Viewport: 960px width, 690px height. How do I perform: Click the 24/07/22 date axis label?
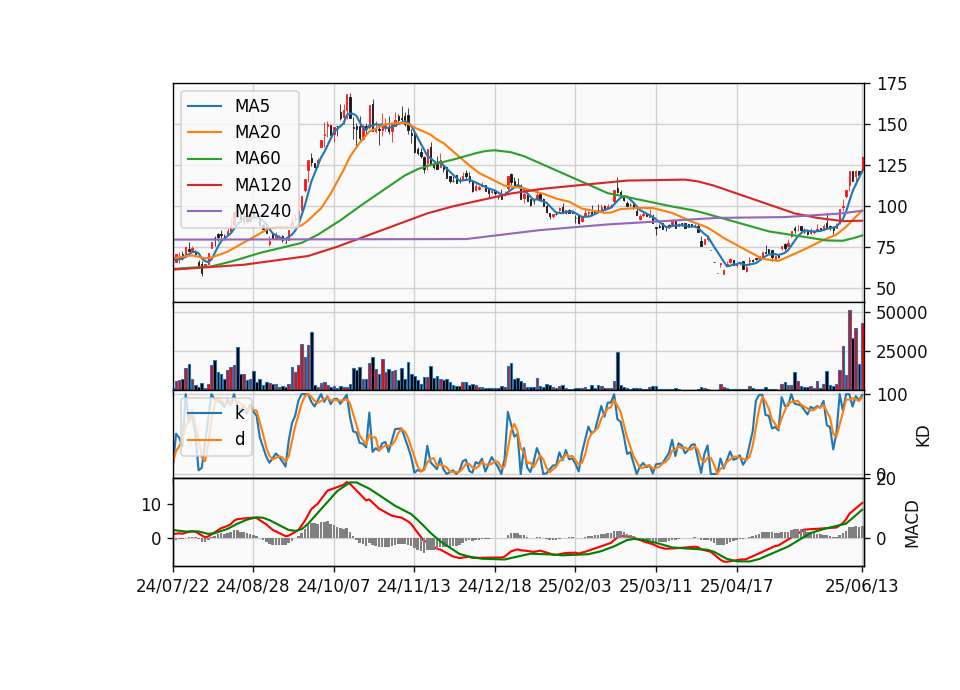[x=173, y=586]
